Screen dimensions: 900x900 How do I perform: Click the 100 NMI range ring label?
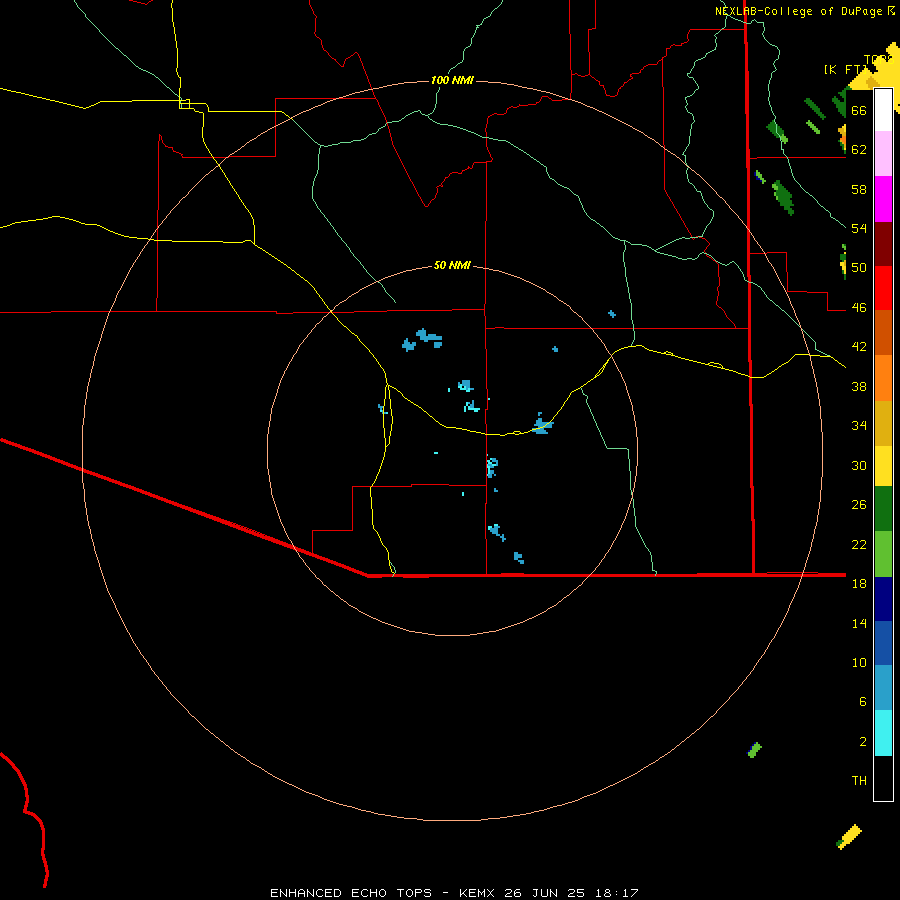coord(452,80)
